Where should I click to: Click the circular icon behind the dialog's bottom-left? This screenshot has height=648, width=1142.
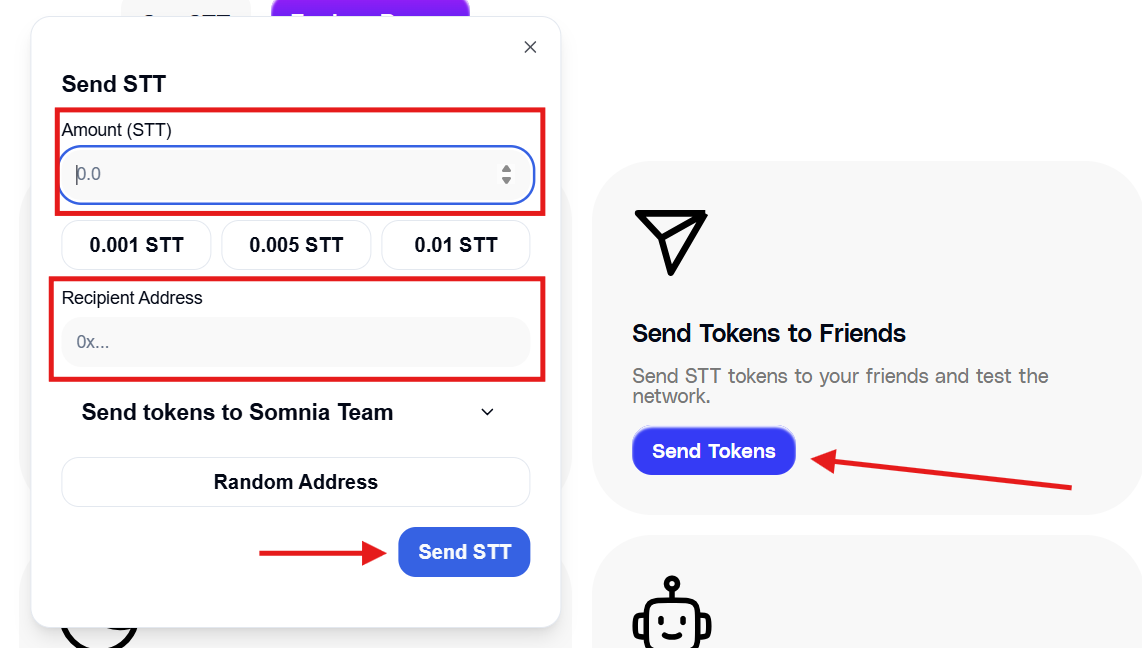[x=99, y=635]
